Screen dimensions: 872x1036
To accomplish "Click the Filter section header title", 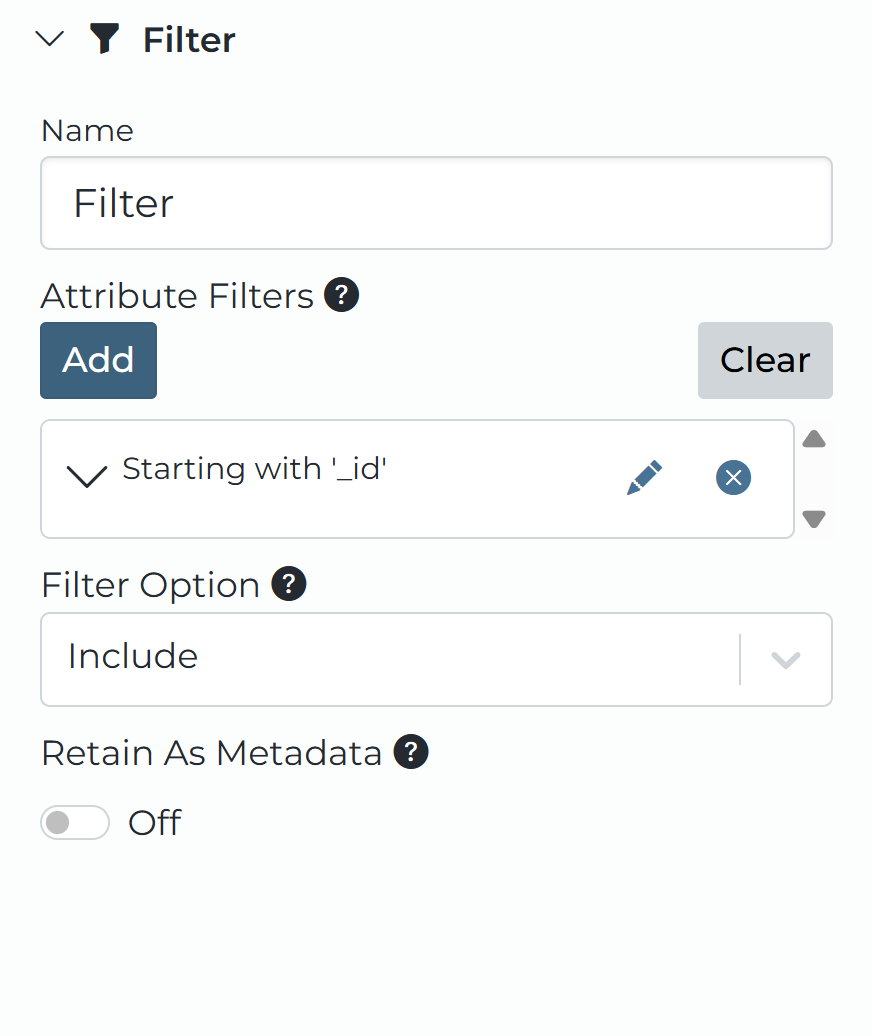I will tap(189, 40).
